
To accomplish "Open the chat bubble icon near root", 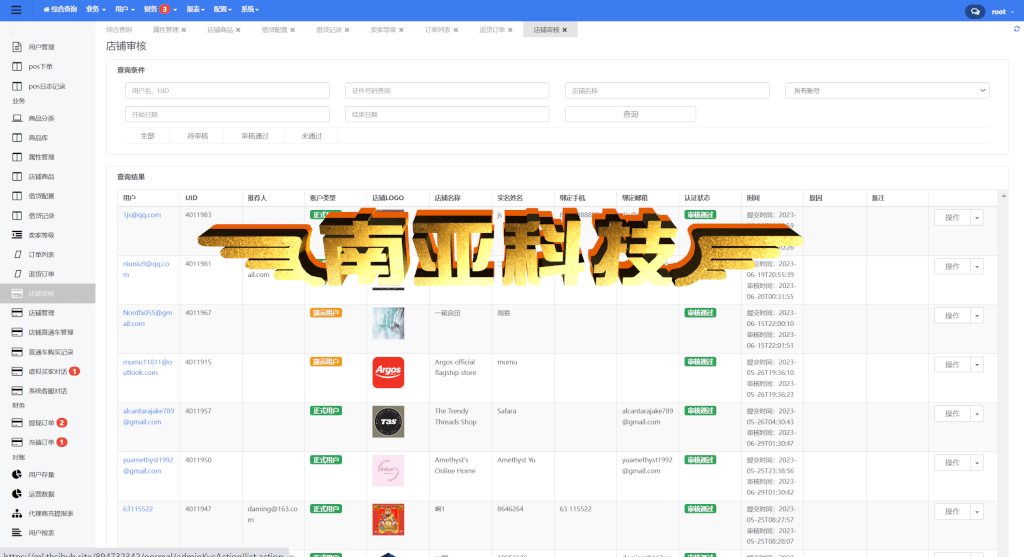I will pyautogui.click(x=974, y=11).
